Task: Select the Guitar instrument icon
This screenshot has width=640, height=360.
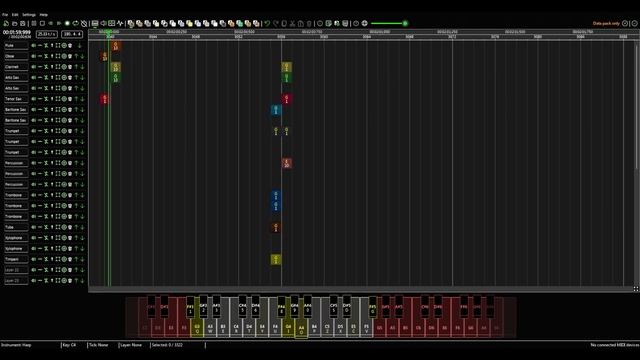Action: (173, 23)
